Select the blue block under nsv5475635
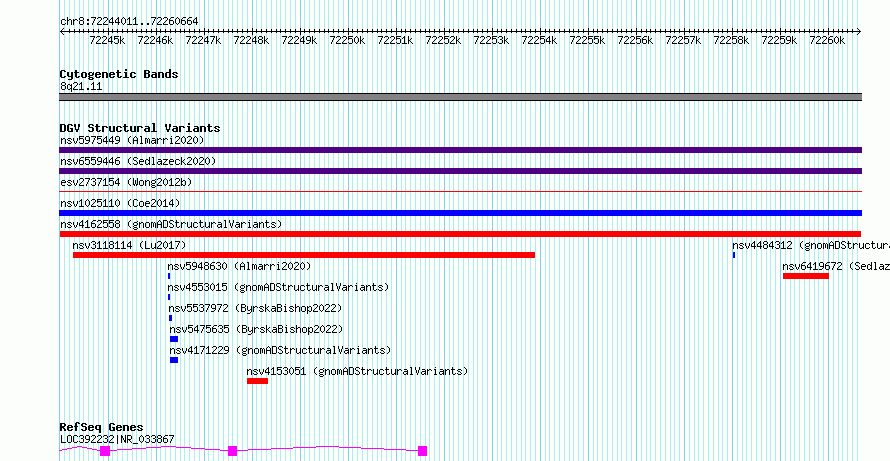The width and height of the screenshot is (890, 461). pos(174,339)
